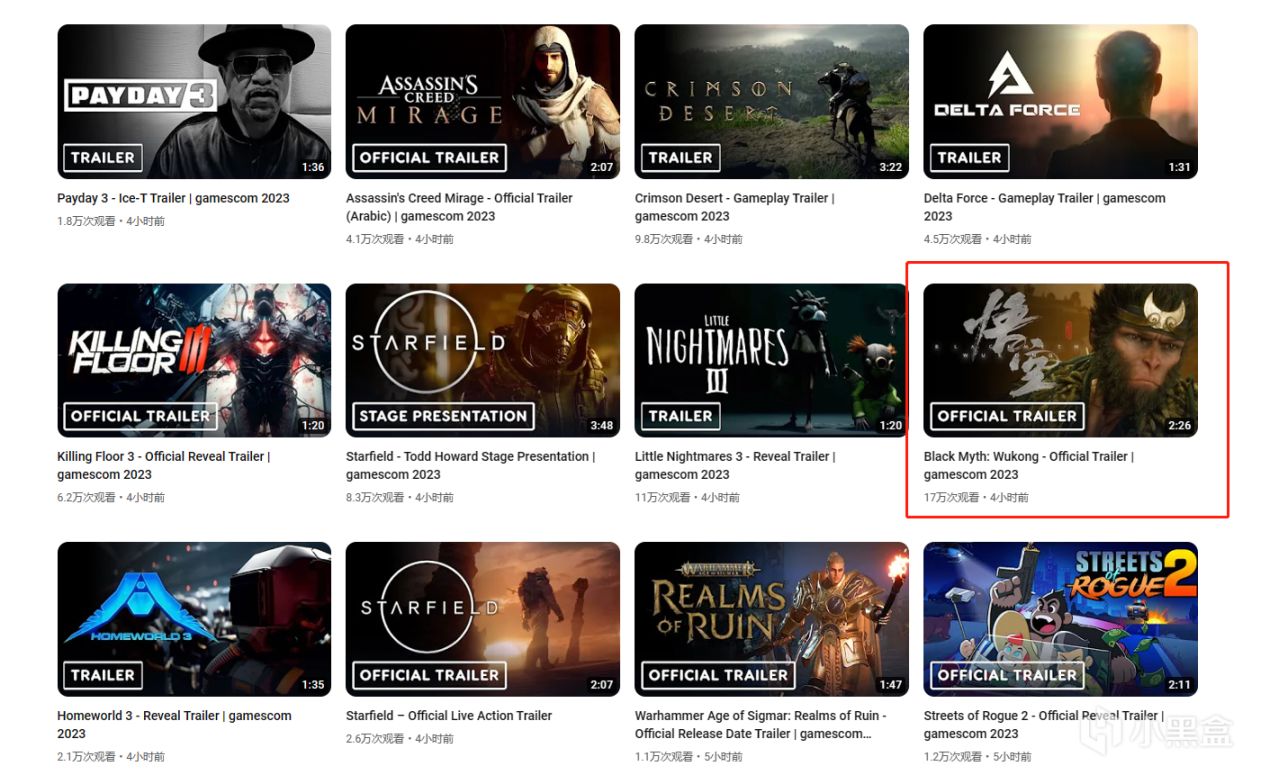Viewport: 1270px width, 775px height.
Task: Click '1.8万次观看' under the Payday 3 video
Action: click(x=88, y=221)
